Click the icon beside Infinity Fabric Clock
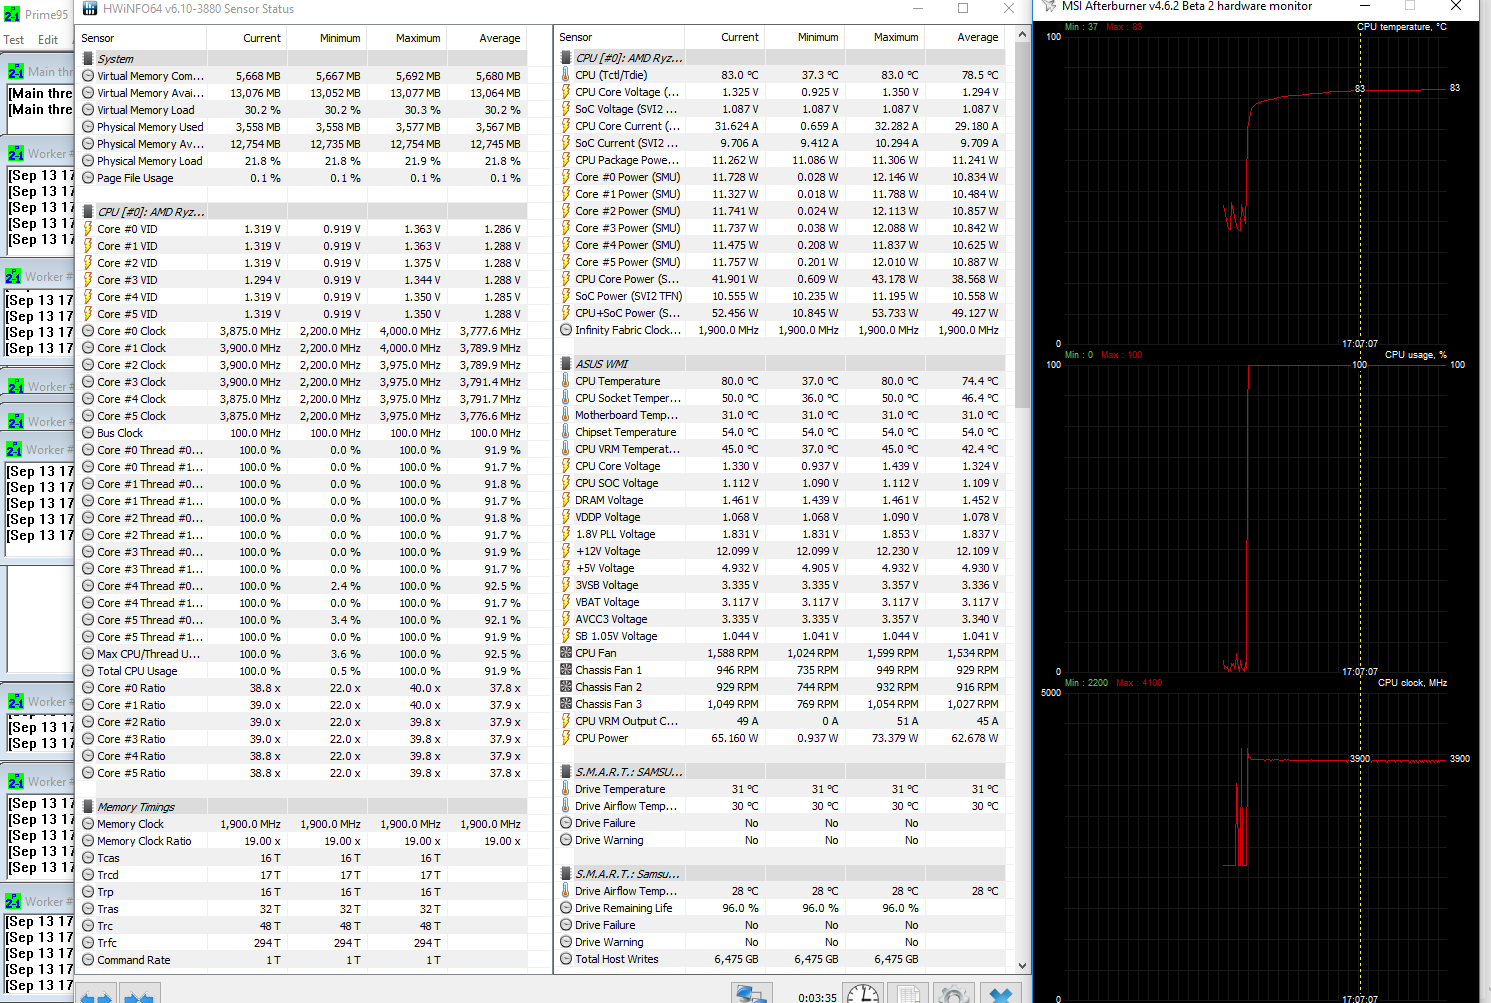Screen dimensions: 1491x1003 [566, 330]
